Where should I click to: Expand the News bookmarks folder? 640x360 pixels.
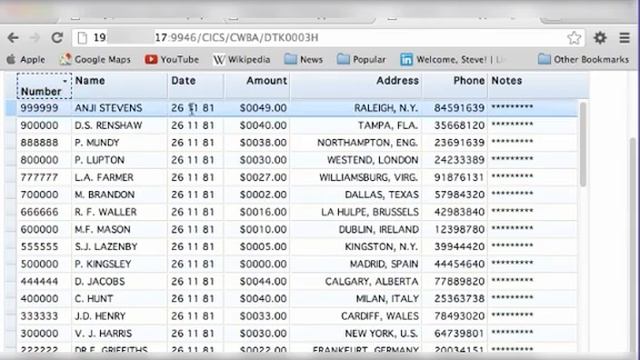pyautogui.click(x=303, y=60)
